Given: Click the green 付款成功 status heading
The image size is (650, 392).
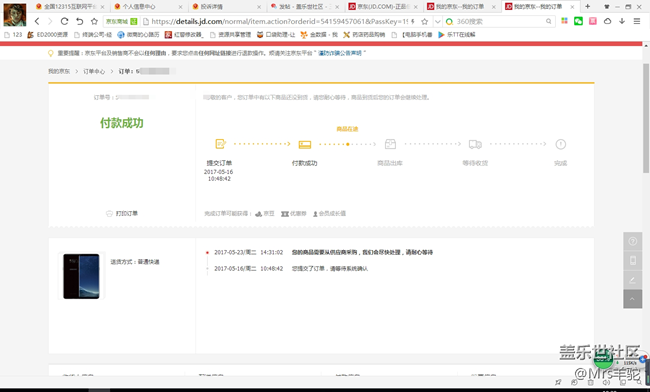Looking at the screenshot, I should [x=121, y=123].
